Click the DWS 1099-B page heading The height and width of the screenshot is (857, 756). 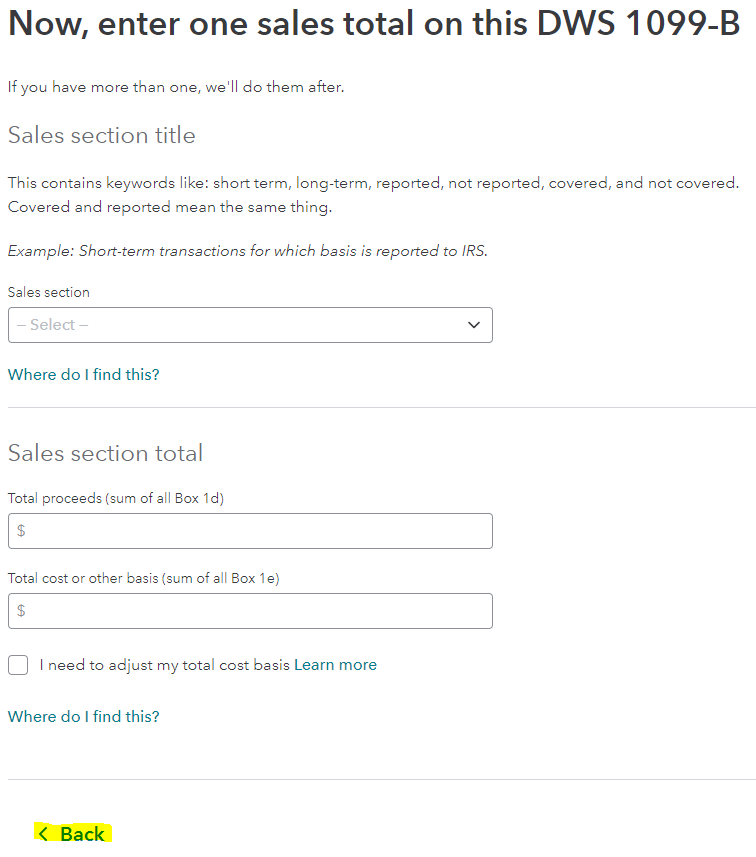pos(374,24)
